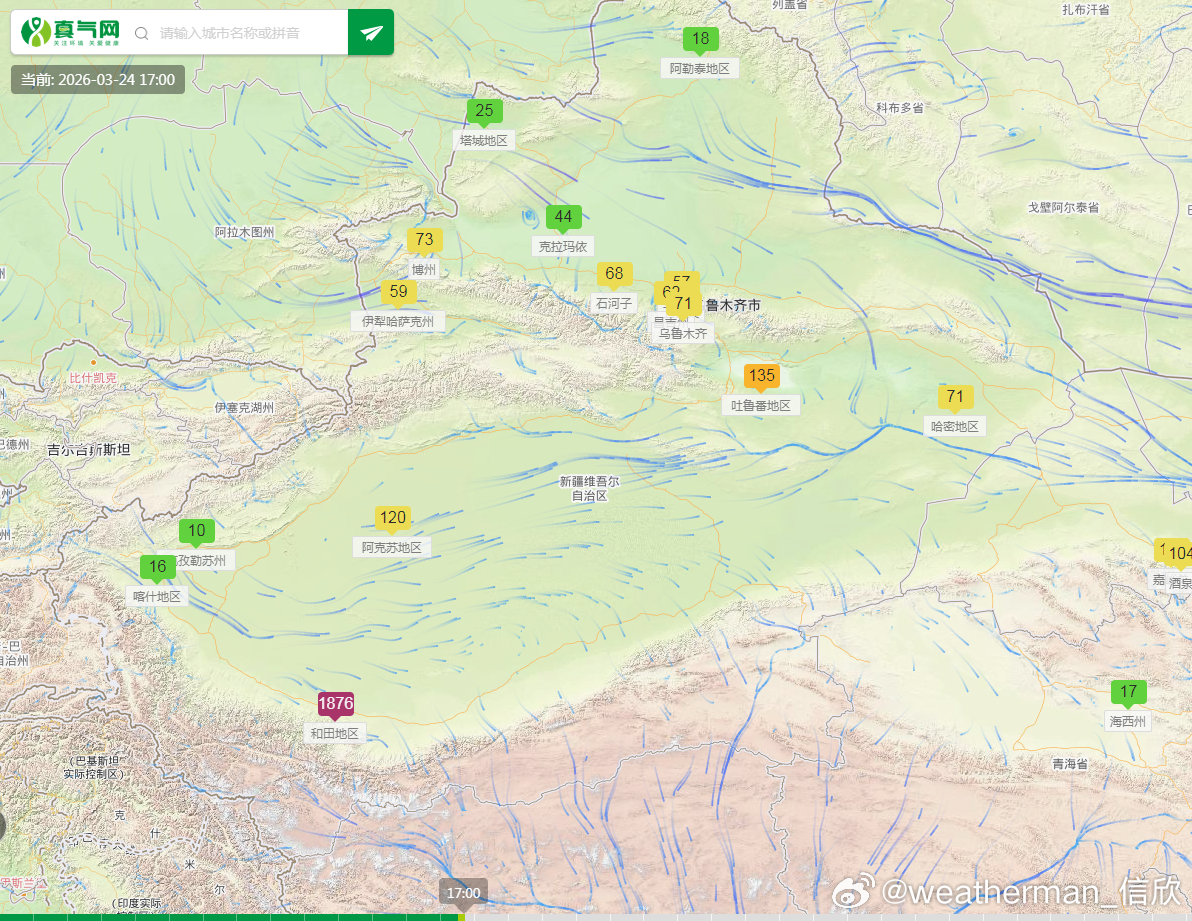Click the 真气网 logo
Image resolution: width=1192 pixels, height=921 pixels.
71,32
